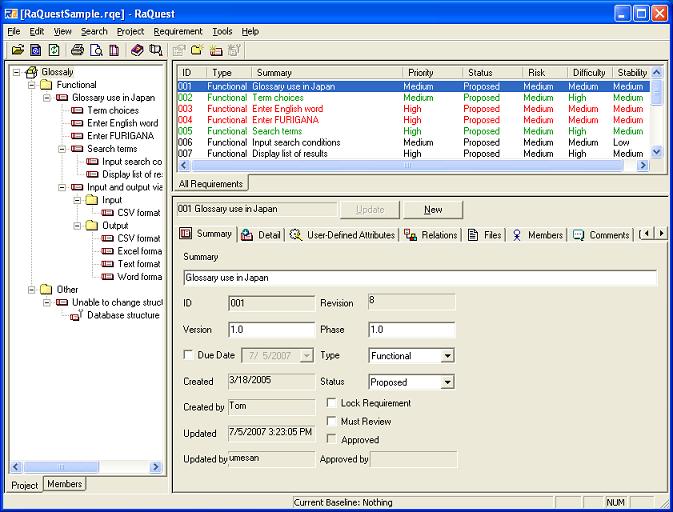Click the green refresh toolbar icon
The height and width of the screenshot is (512, 673).
click(54, 50)
